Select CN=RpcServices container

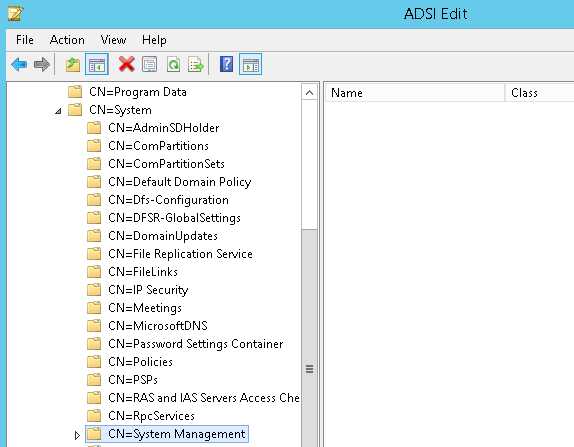click(x=152, y=416)
